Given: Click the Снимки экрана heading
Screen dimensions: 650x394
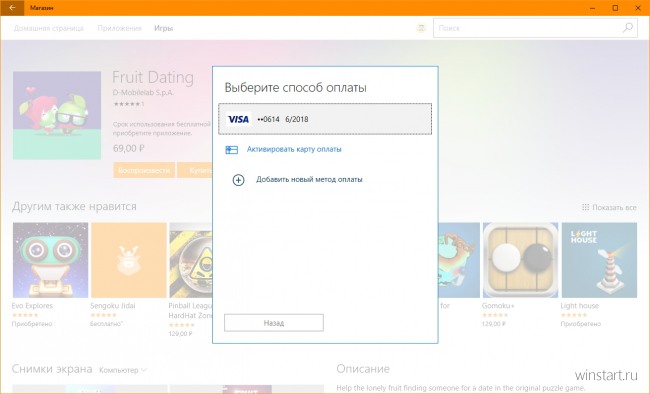Looking at the screenshot, I should pos(52,369).
